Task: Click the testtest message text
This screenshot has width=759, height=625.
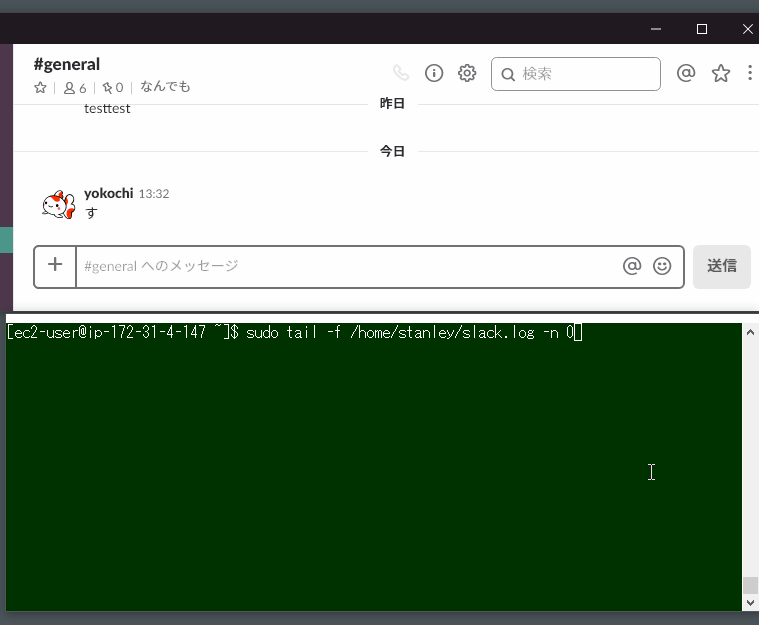Action: click(107, 108)
